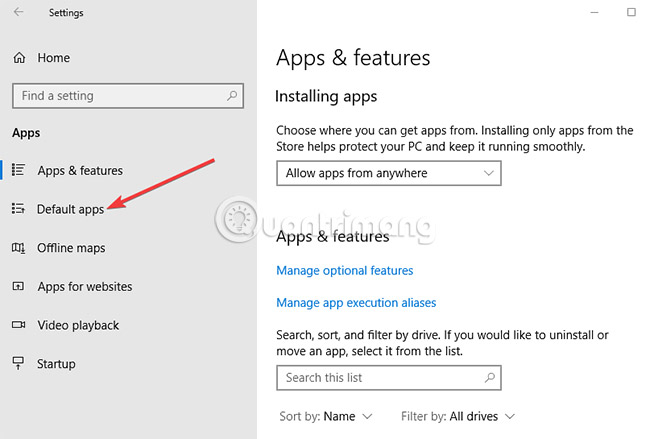Click the Video playback camera icon
This screenshot has width=650, height=439.
coord(18,325)
